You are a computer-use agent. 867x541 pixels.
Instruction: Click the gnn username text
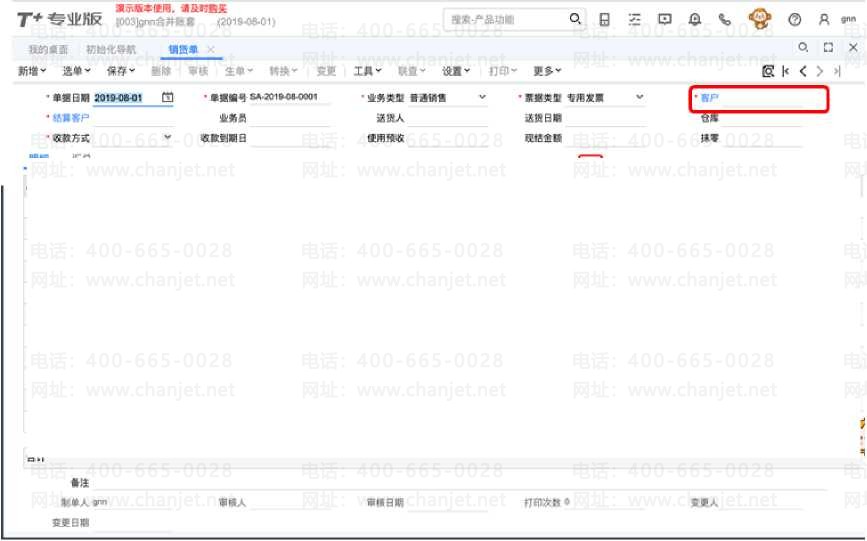(x=848, y=19)
